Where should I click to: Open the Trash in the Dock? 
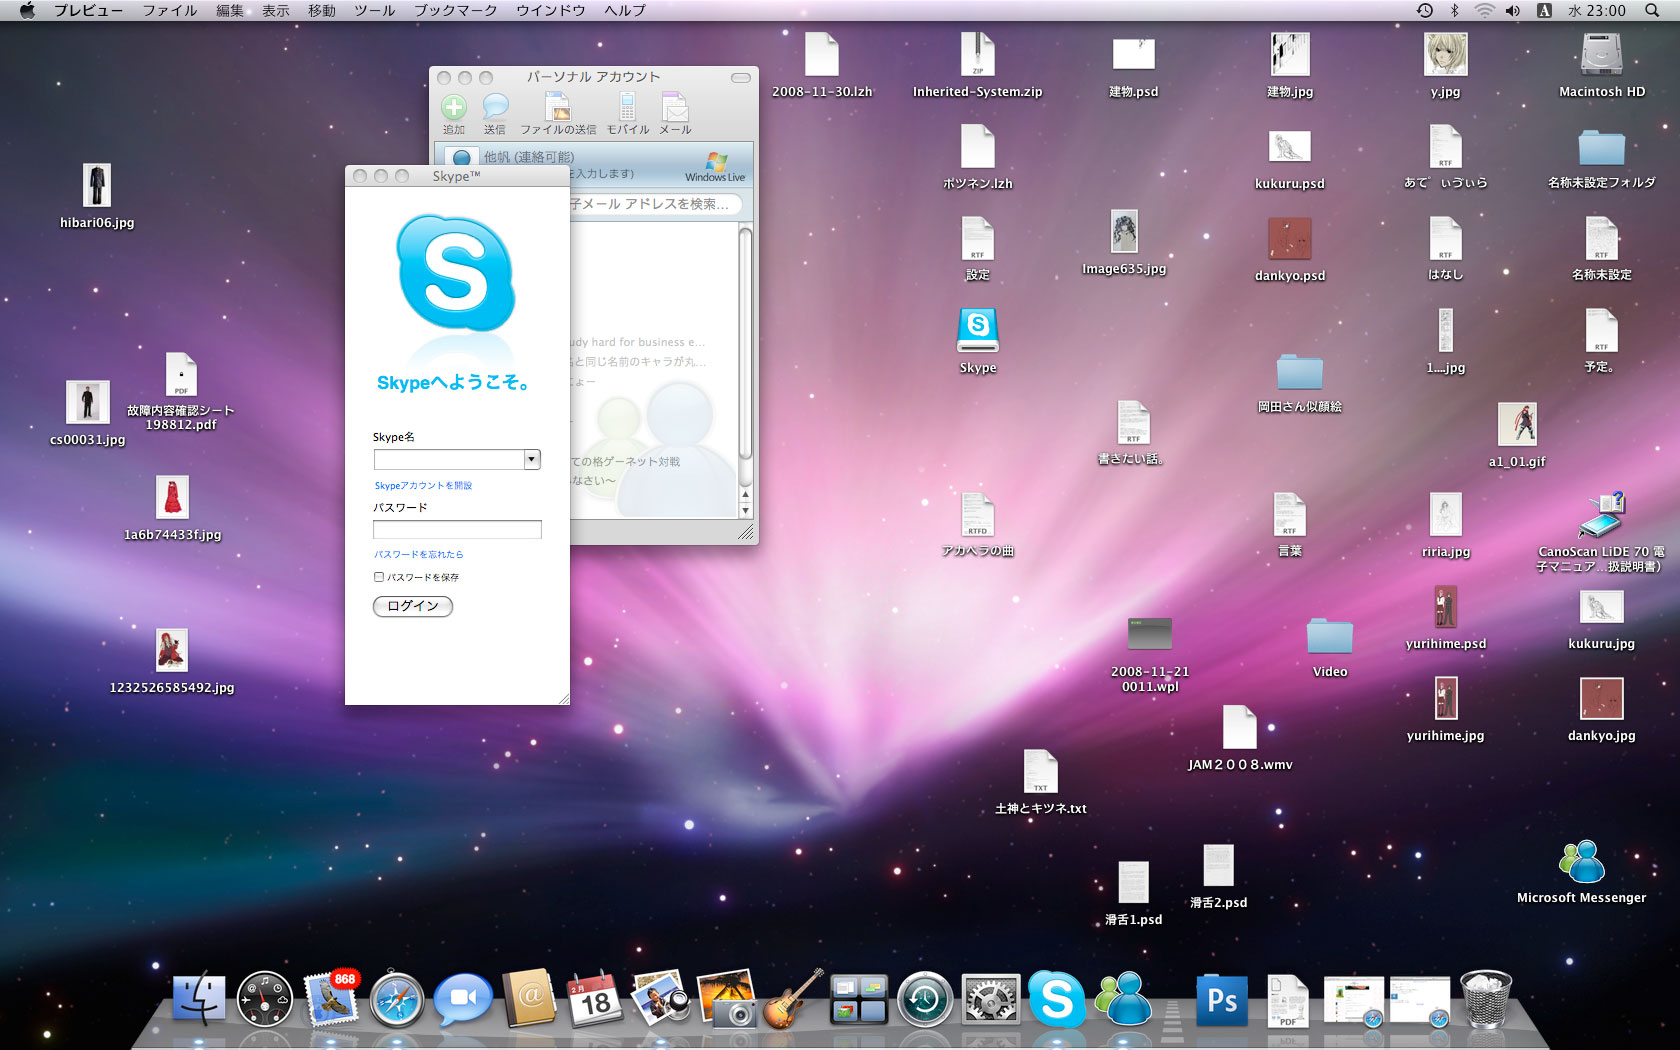point(1486,998)
